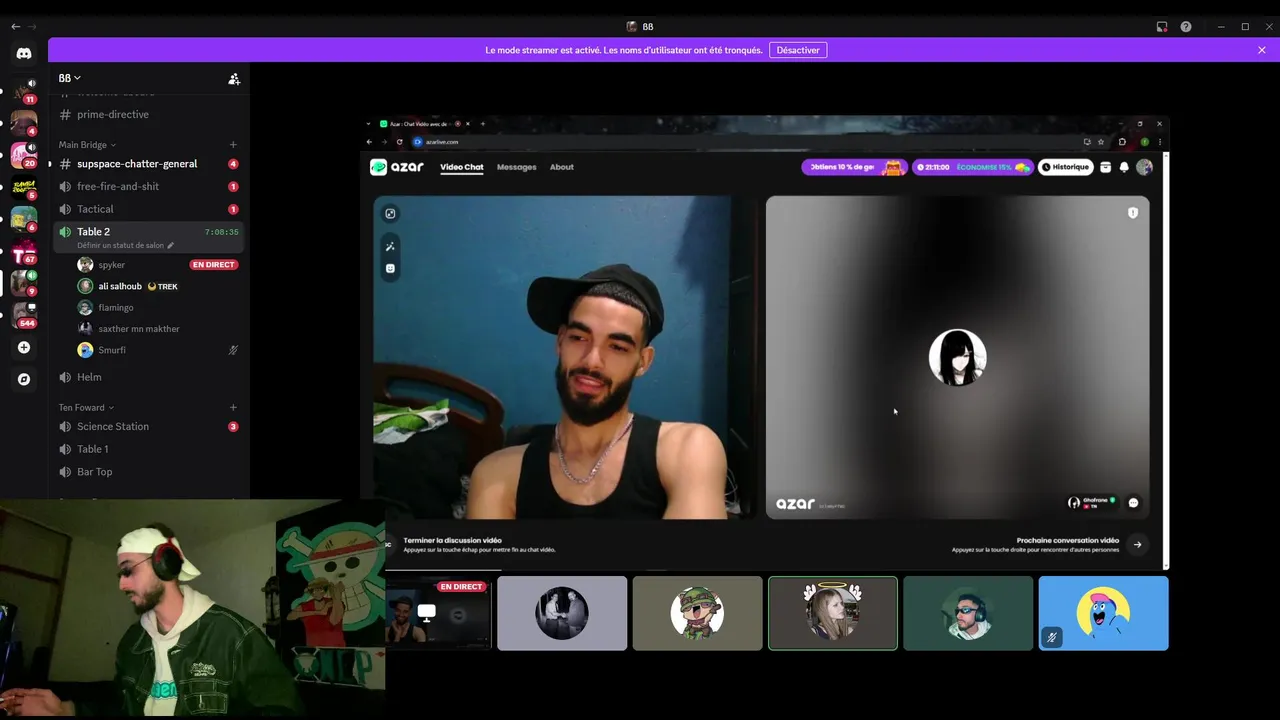Select green-outlined speaking participant tile
The width and height of the screenshot is (1280, 720).
click(x=833, y=613)
